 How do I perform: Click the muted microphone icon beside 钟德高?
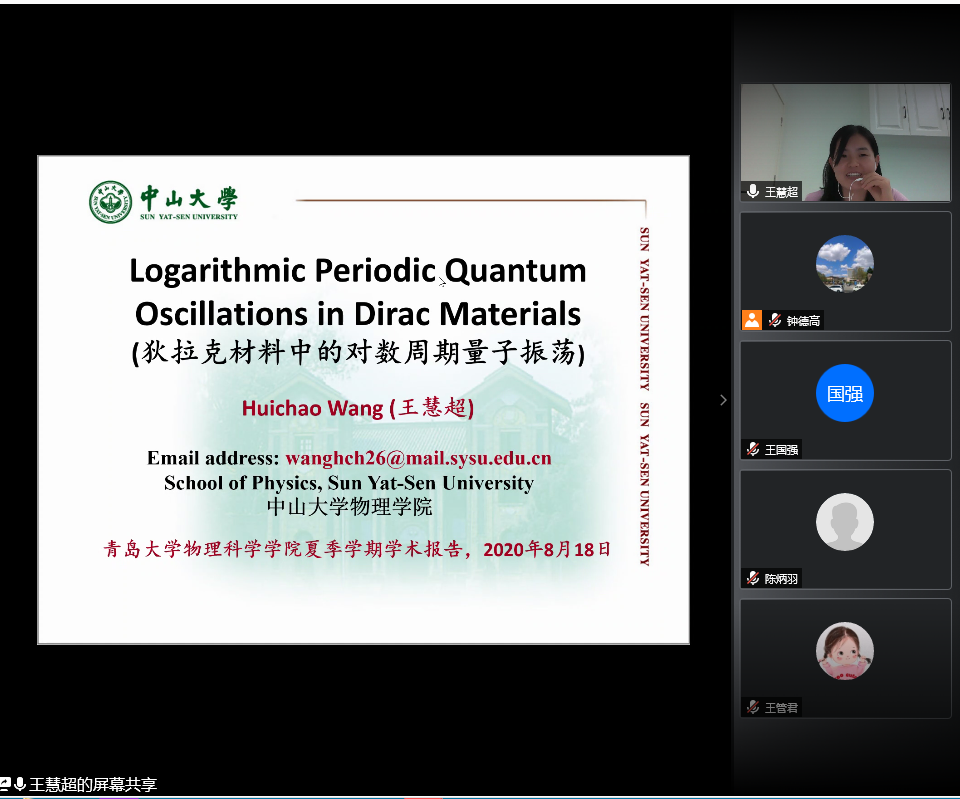point(774,320)
